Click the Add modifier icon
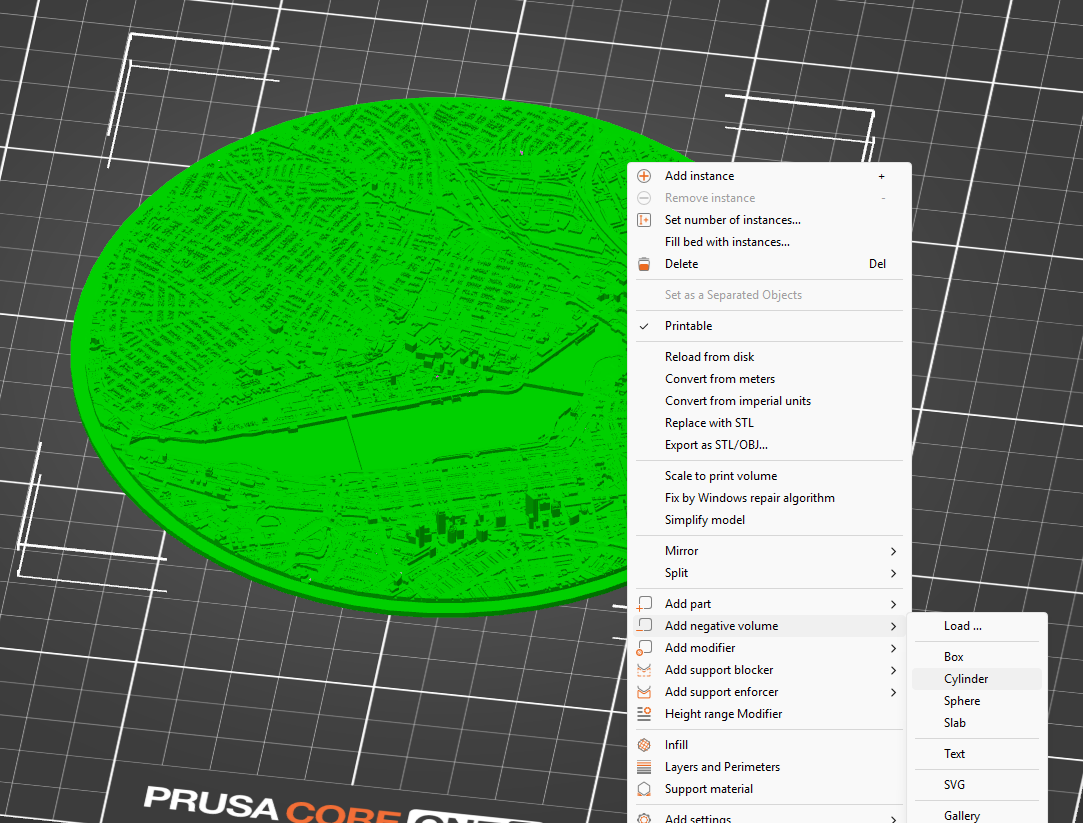Image resolution: width=1083 pixels, height=823 pixels. (x=644, y=648)
